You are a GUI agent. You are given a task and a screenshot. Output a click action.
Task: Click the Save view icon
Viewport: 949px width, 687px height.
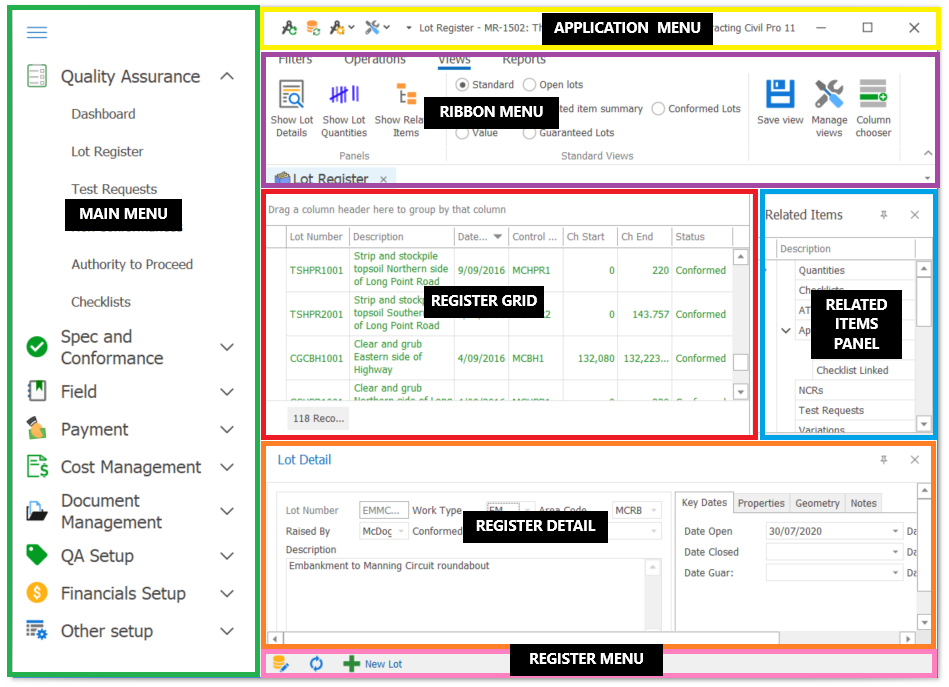[780, 95]
